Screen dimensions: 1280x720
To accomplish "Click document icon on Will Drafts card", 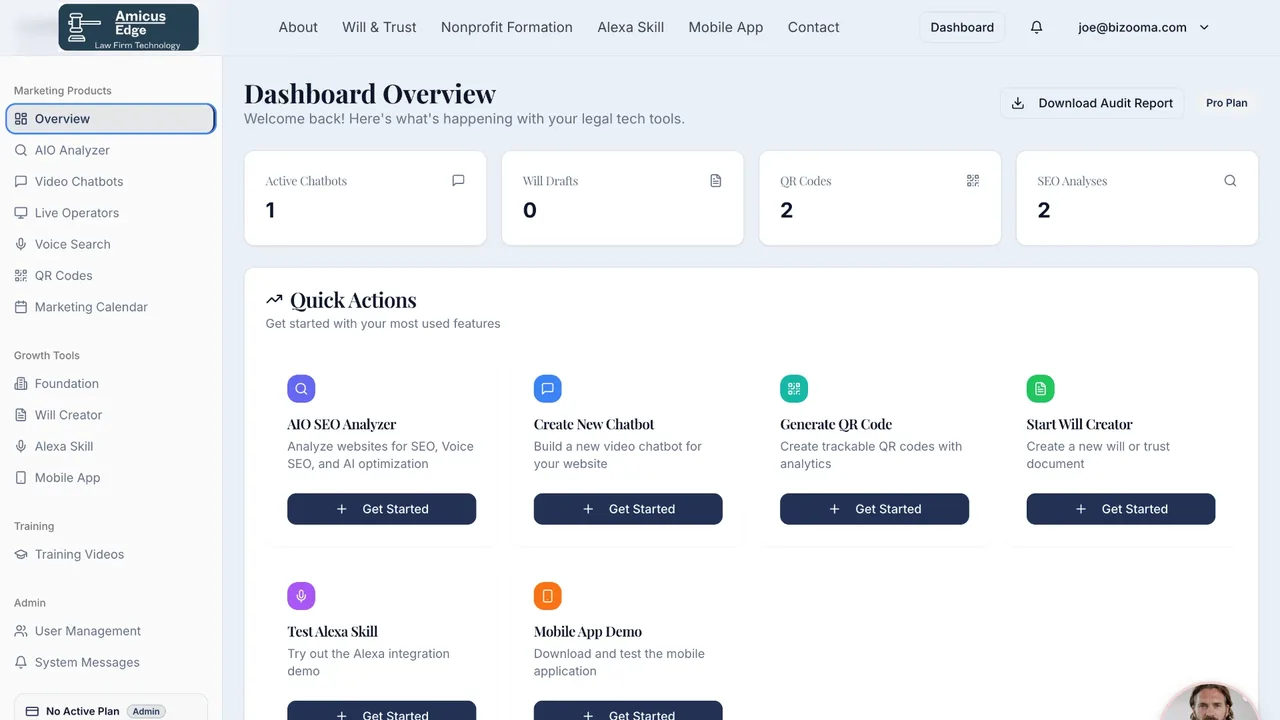I will tap(715, 181).
